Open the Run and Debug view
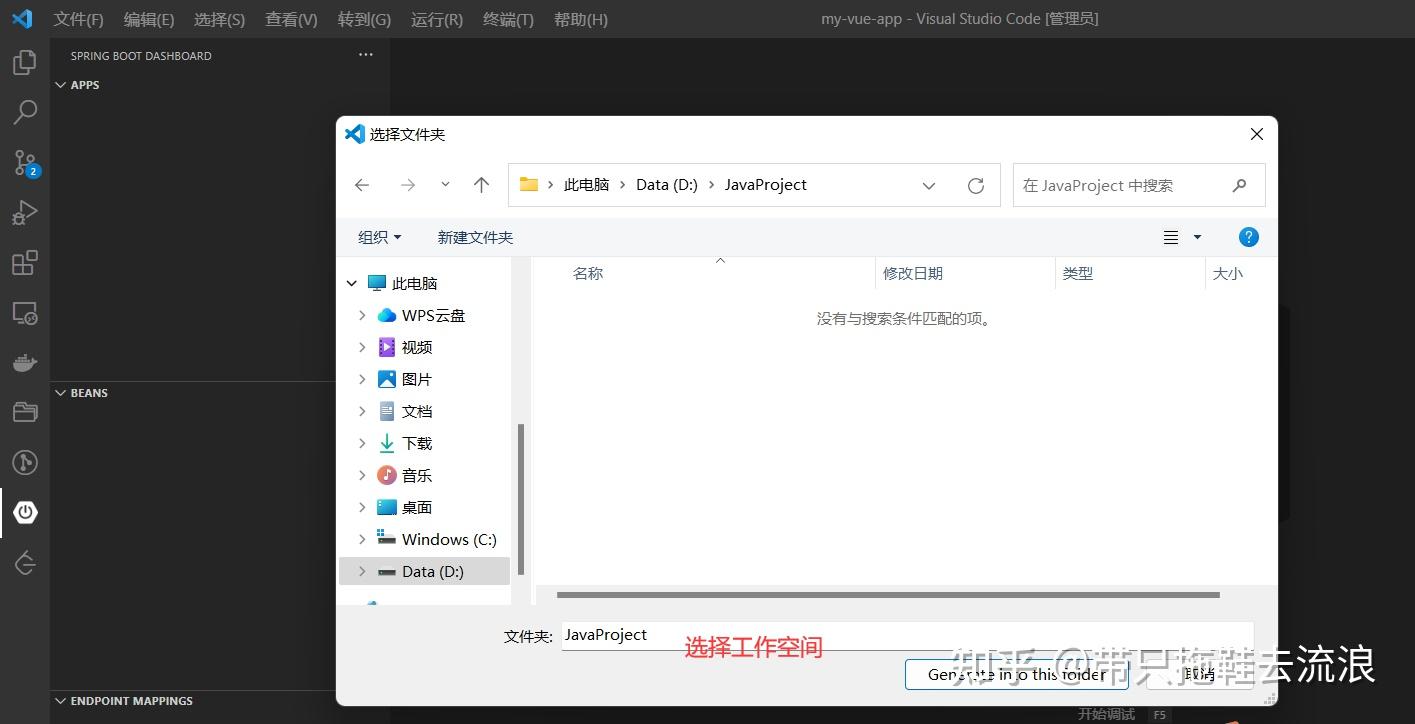This screenshot has height=724, width=1415. [x=25, y=212]
